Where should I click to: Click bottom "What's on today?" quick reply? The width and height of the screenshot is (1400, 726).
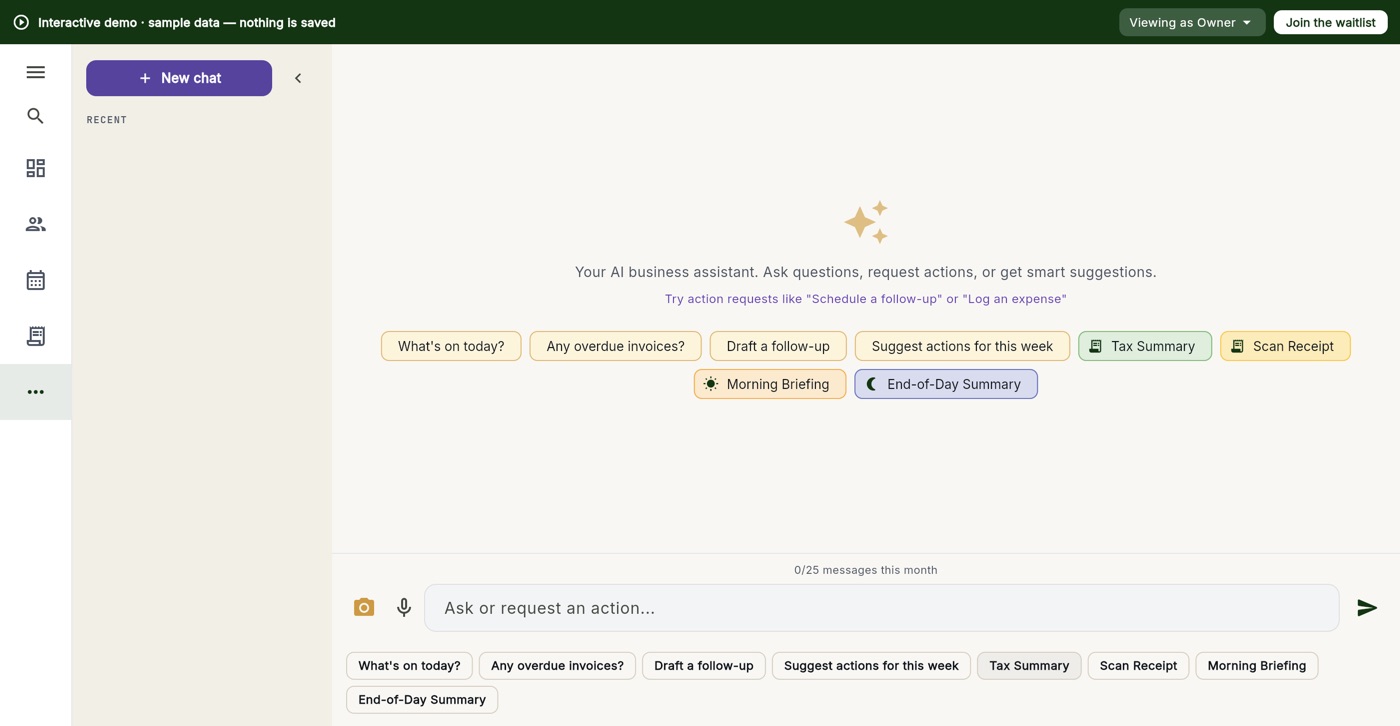click(x=409, y=666)
